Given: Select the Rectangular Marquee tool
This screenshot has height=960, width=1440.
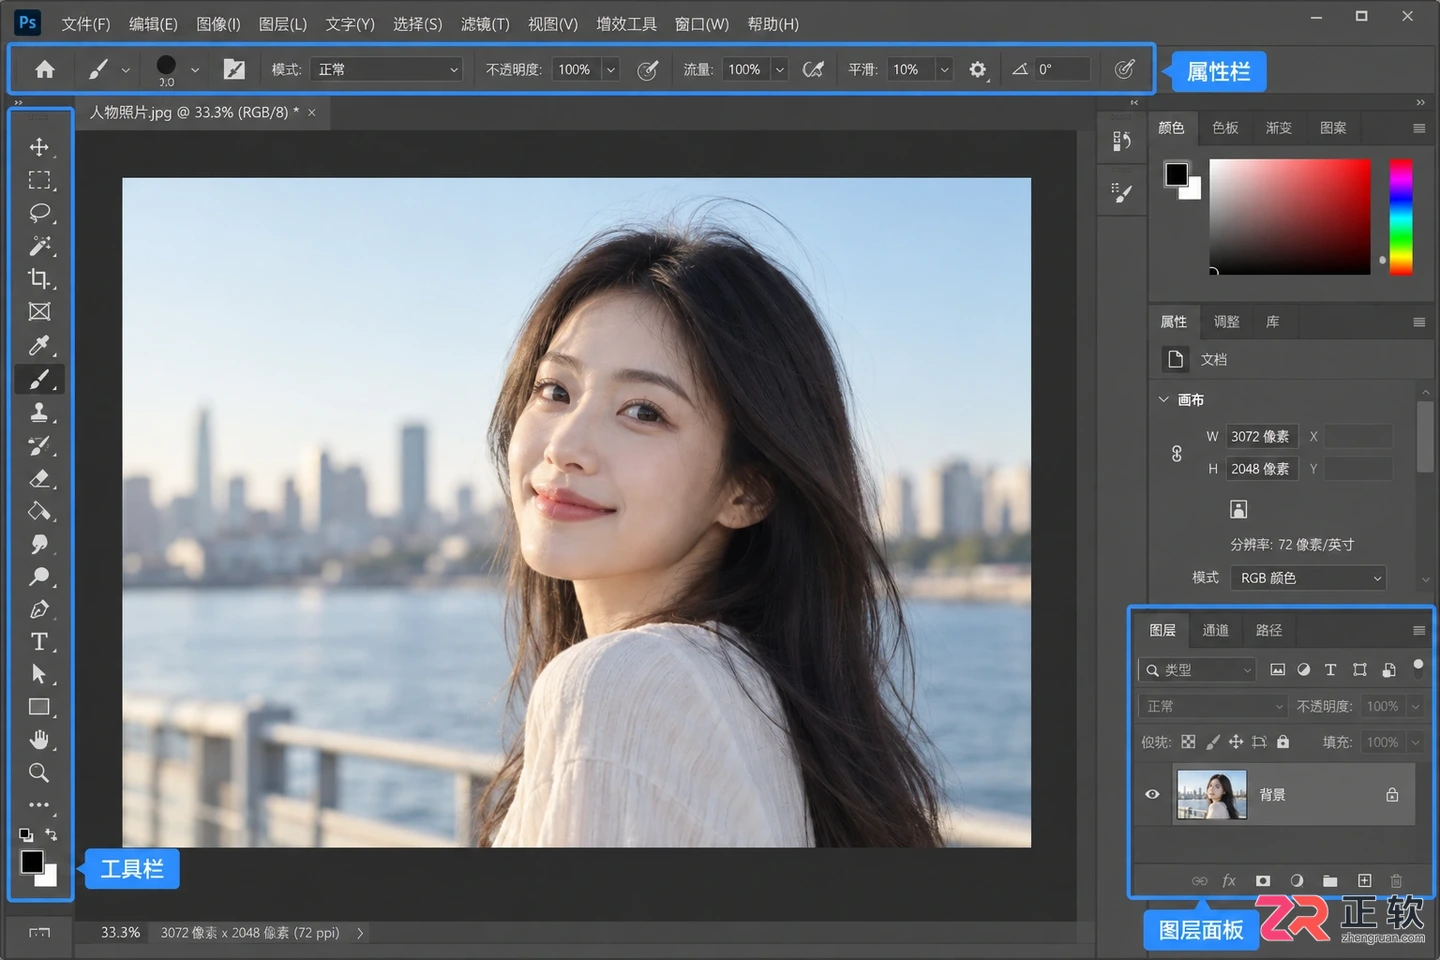Looking at the screenshot, I should pyautogui.click(x=39, y=180).
